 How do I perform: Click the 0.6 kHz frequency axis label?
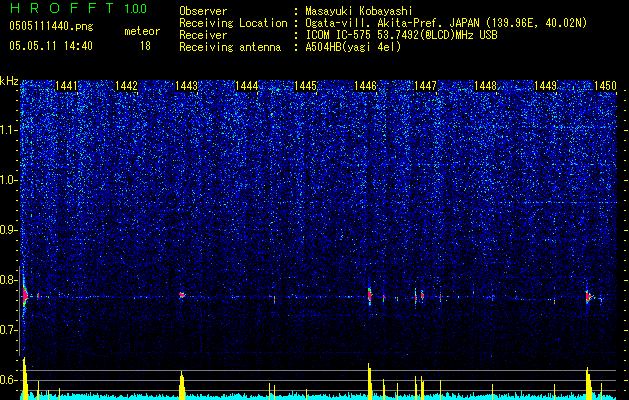(9, 380)
